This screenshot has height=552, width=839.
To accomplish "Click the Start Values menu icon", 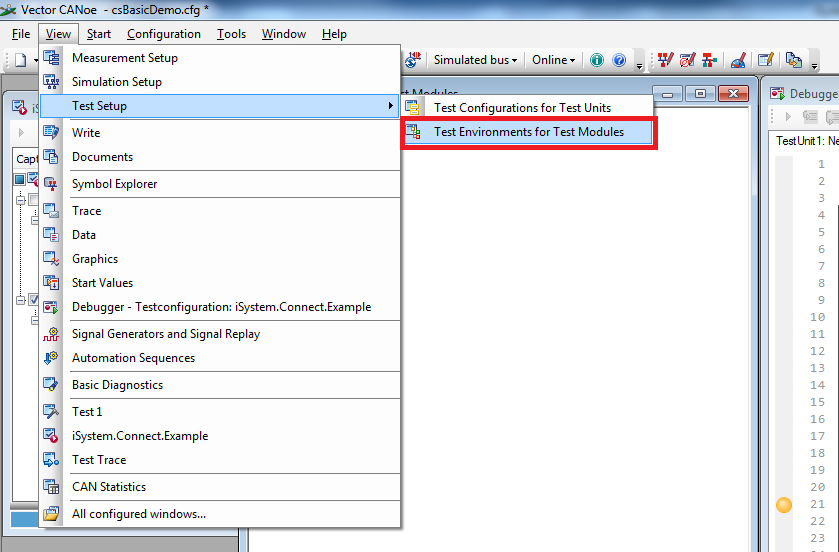I will [x=51, y=283].
